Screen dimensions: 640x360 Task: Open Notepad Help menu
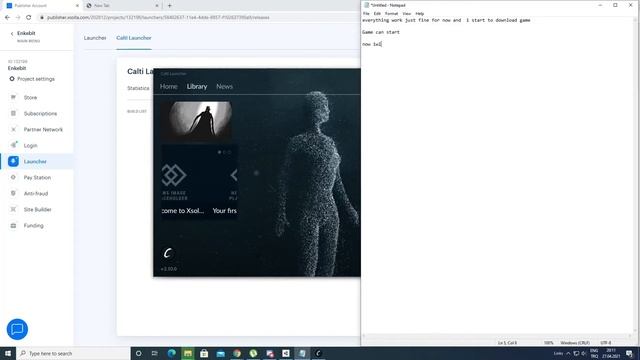coord(420,13)
